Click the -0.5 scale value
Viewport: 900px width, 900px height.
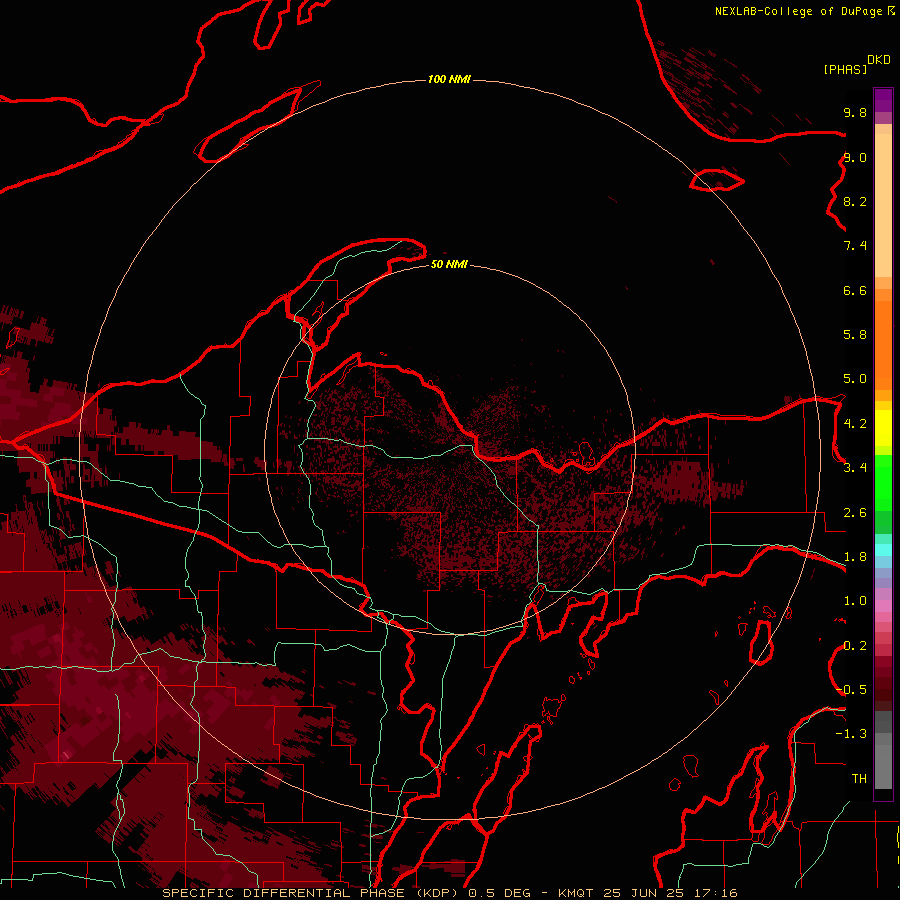[851, 690]
